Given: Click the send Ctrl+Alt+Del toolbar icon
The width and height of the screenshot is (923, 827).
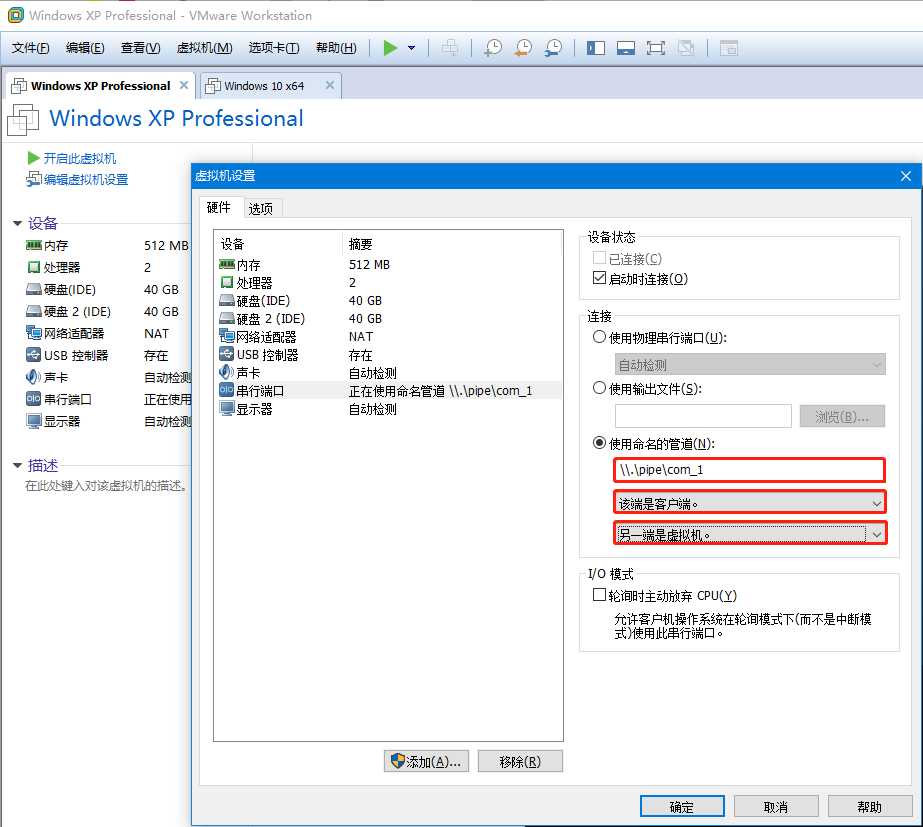Looking at the screenshot, I should coord(450,48).
